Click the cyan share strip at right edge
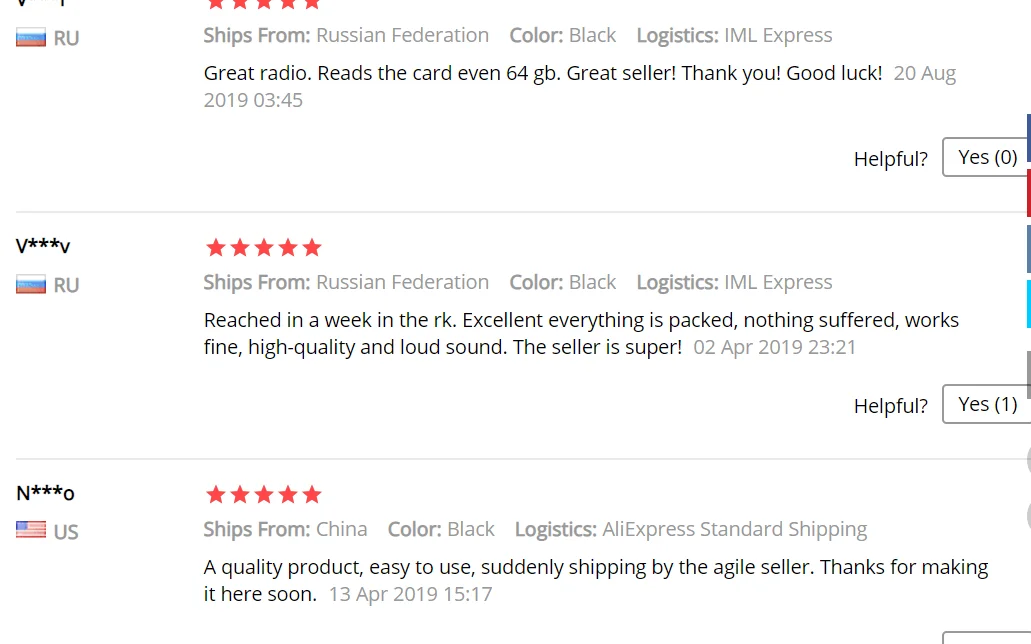This screenshot has height=644, width=1031. [1028, 304]
